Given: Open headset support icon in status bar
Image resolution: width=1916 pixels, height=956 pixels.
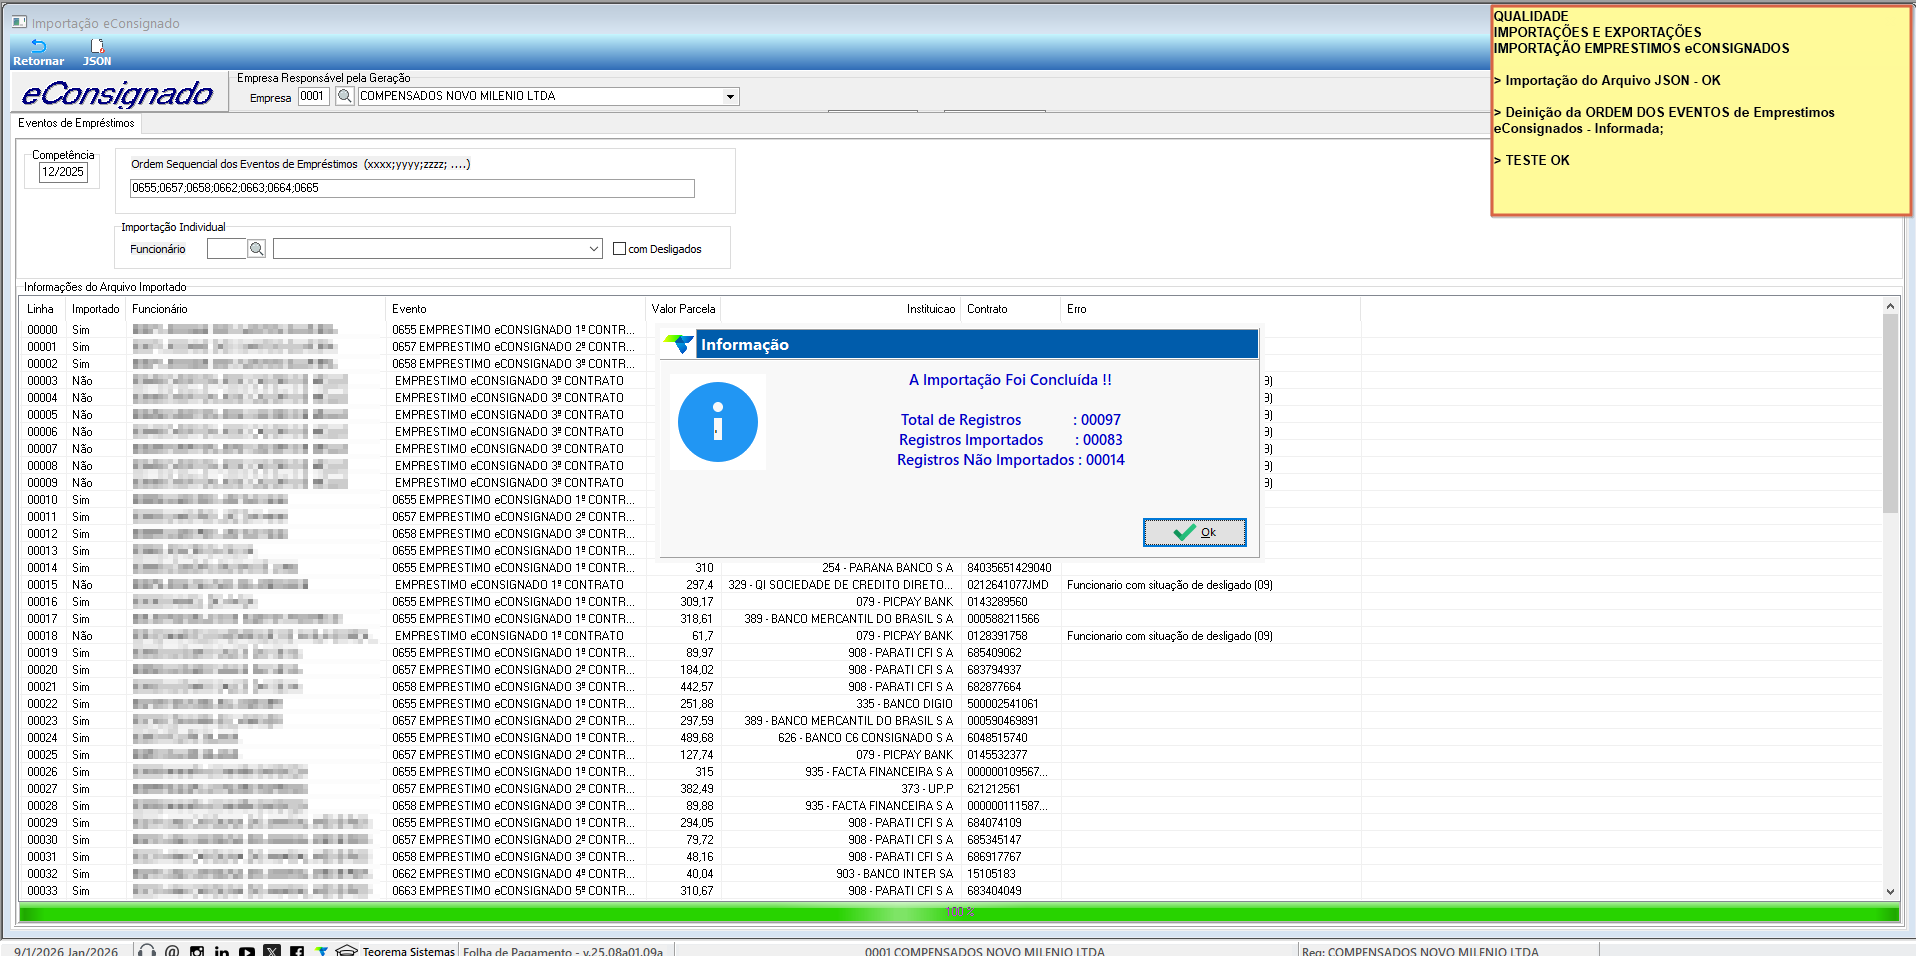Looking at the screenshot, I should pyautogui.click(x=147, y=950).
